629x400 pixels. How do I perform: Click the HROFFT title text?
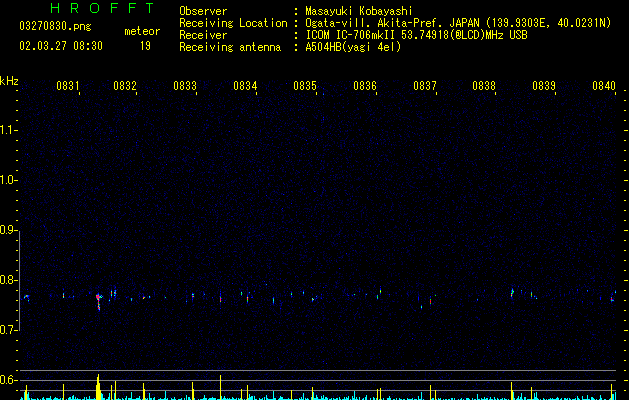tap(102, 8)
